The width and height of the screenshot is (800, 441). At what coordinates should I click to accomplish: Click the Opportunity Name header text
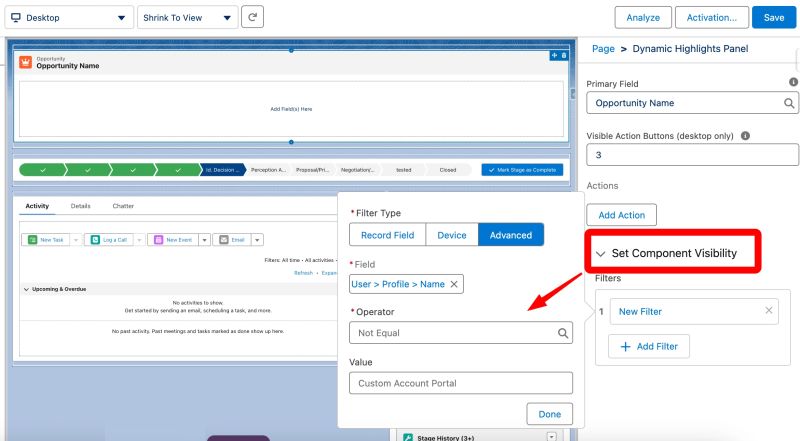(x=68, y=66)
